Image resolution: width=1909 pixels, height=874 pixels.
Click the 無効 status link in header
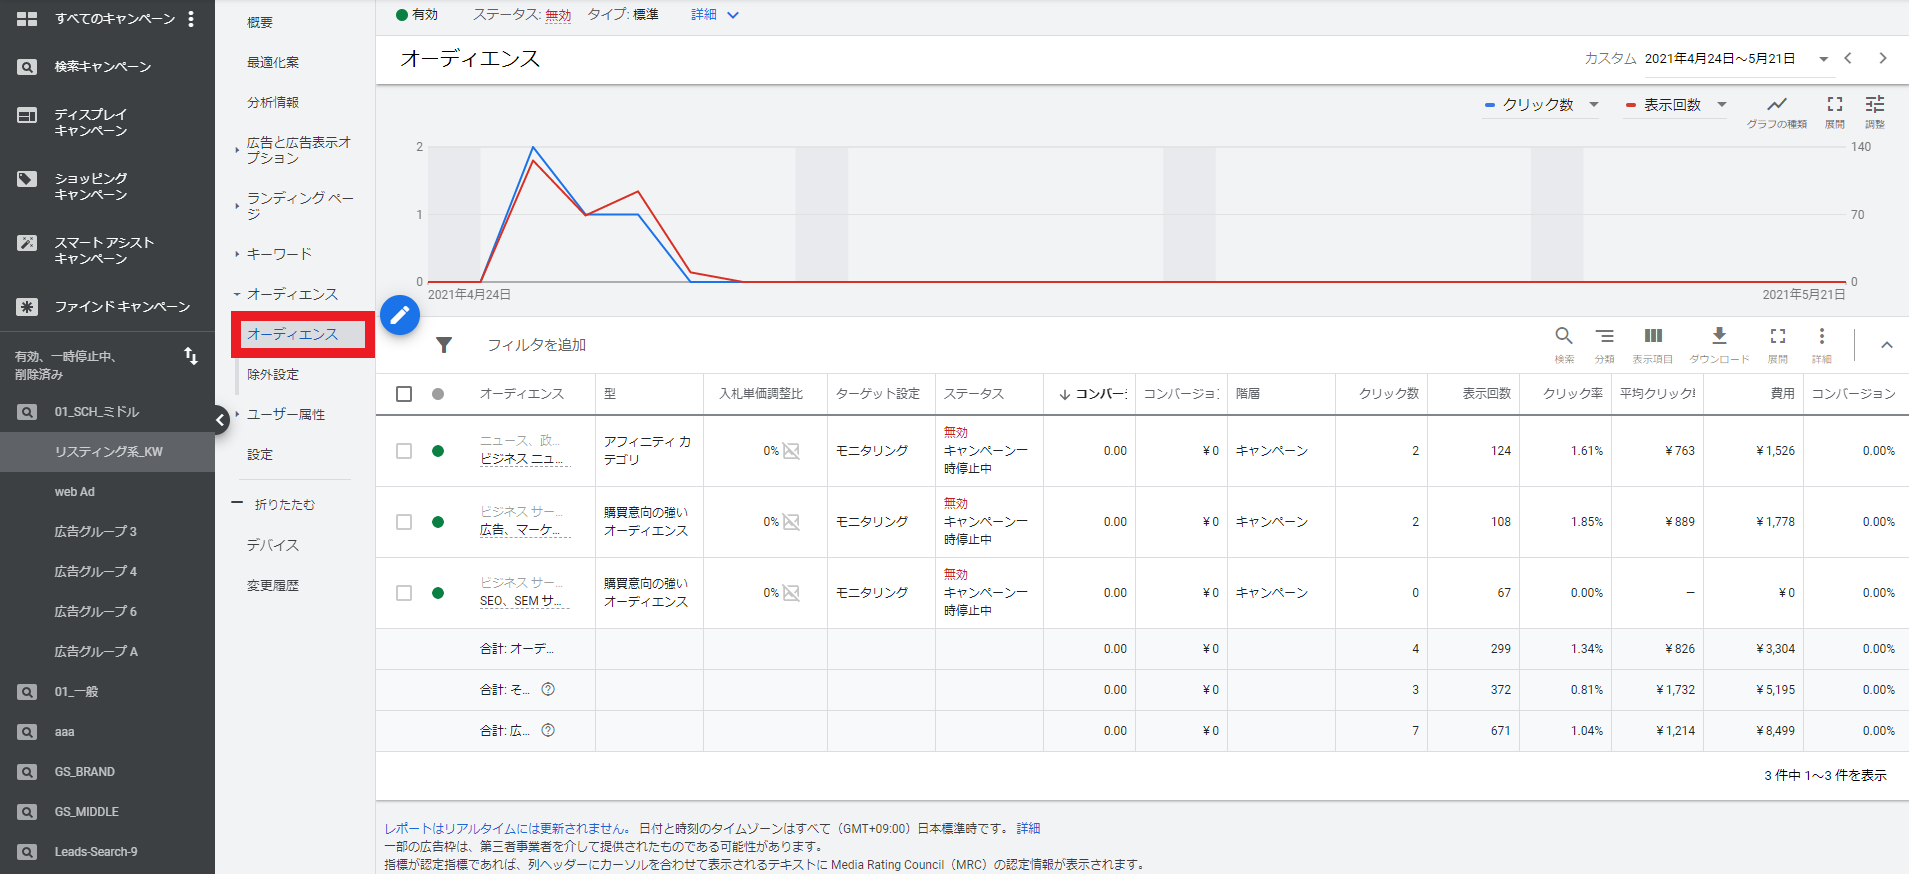(x=558, y=15)
